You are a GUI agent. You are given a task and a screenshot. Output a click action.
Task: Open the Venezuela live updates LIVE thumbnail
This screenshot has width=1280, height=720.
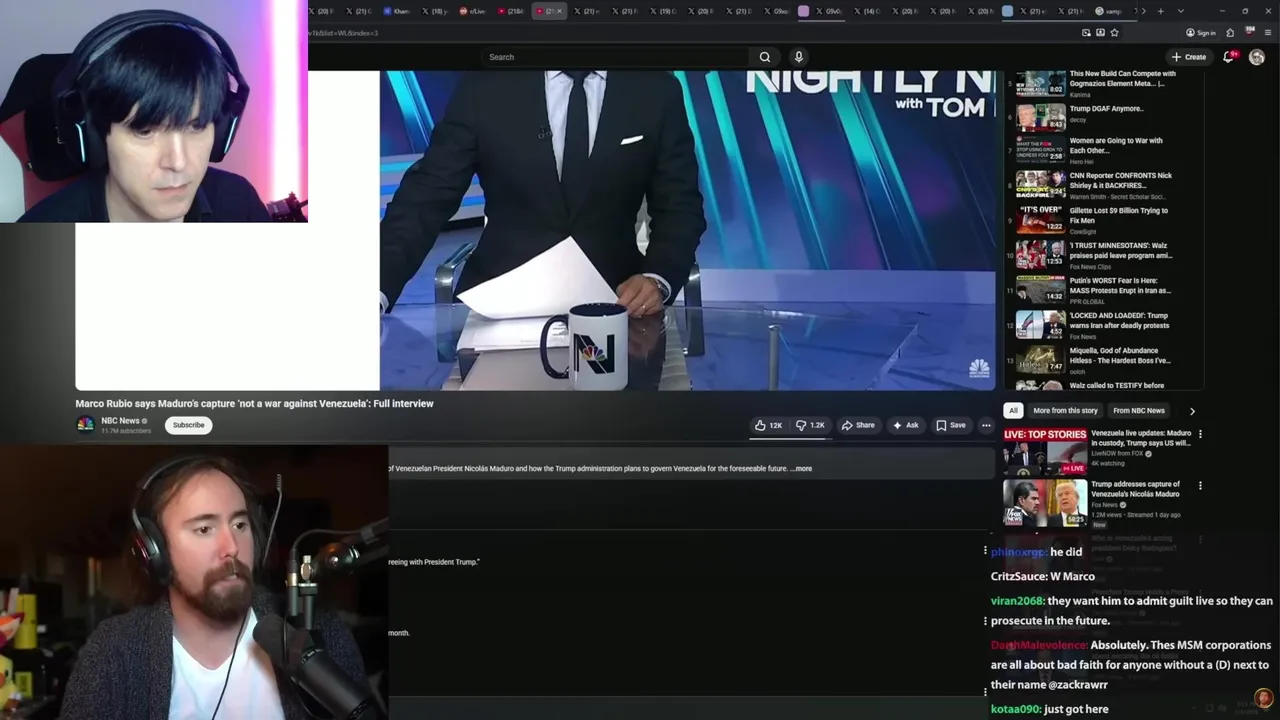1045,452
